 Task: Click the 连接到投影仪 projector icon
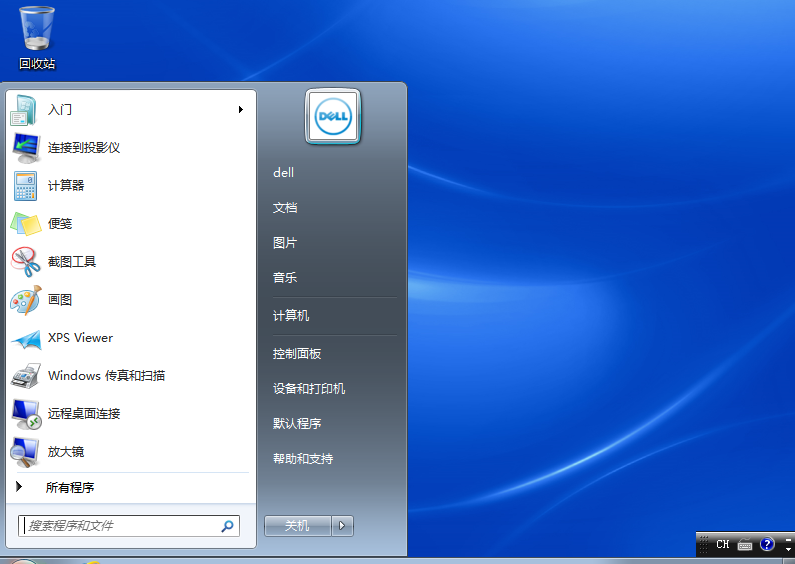coord(26,148)
